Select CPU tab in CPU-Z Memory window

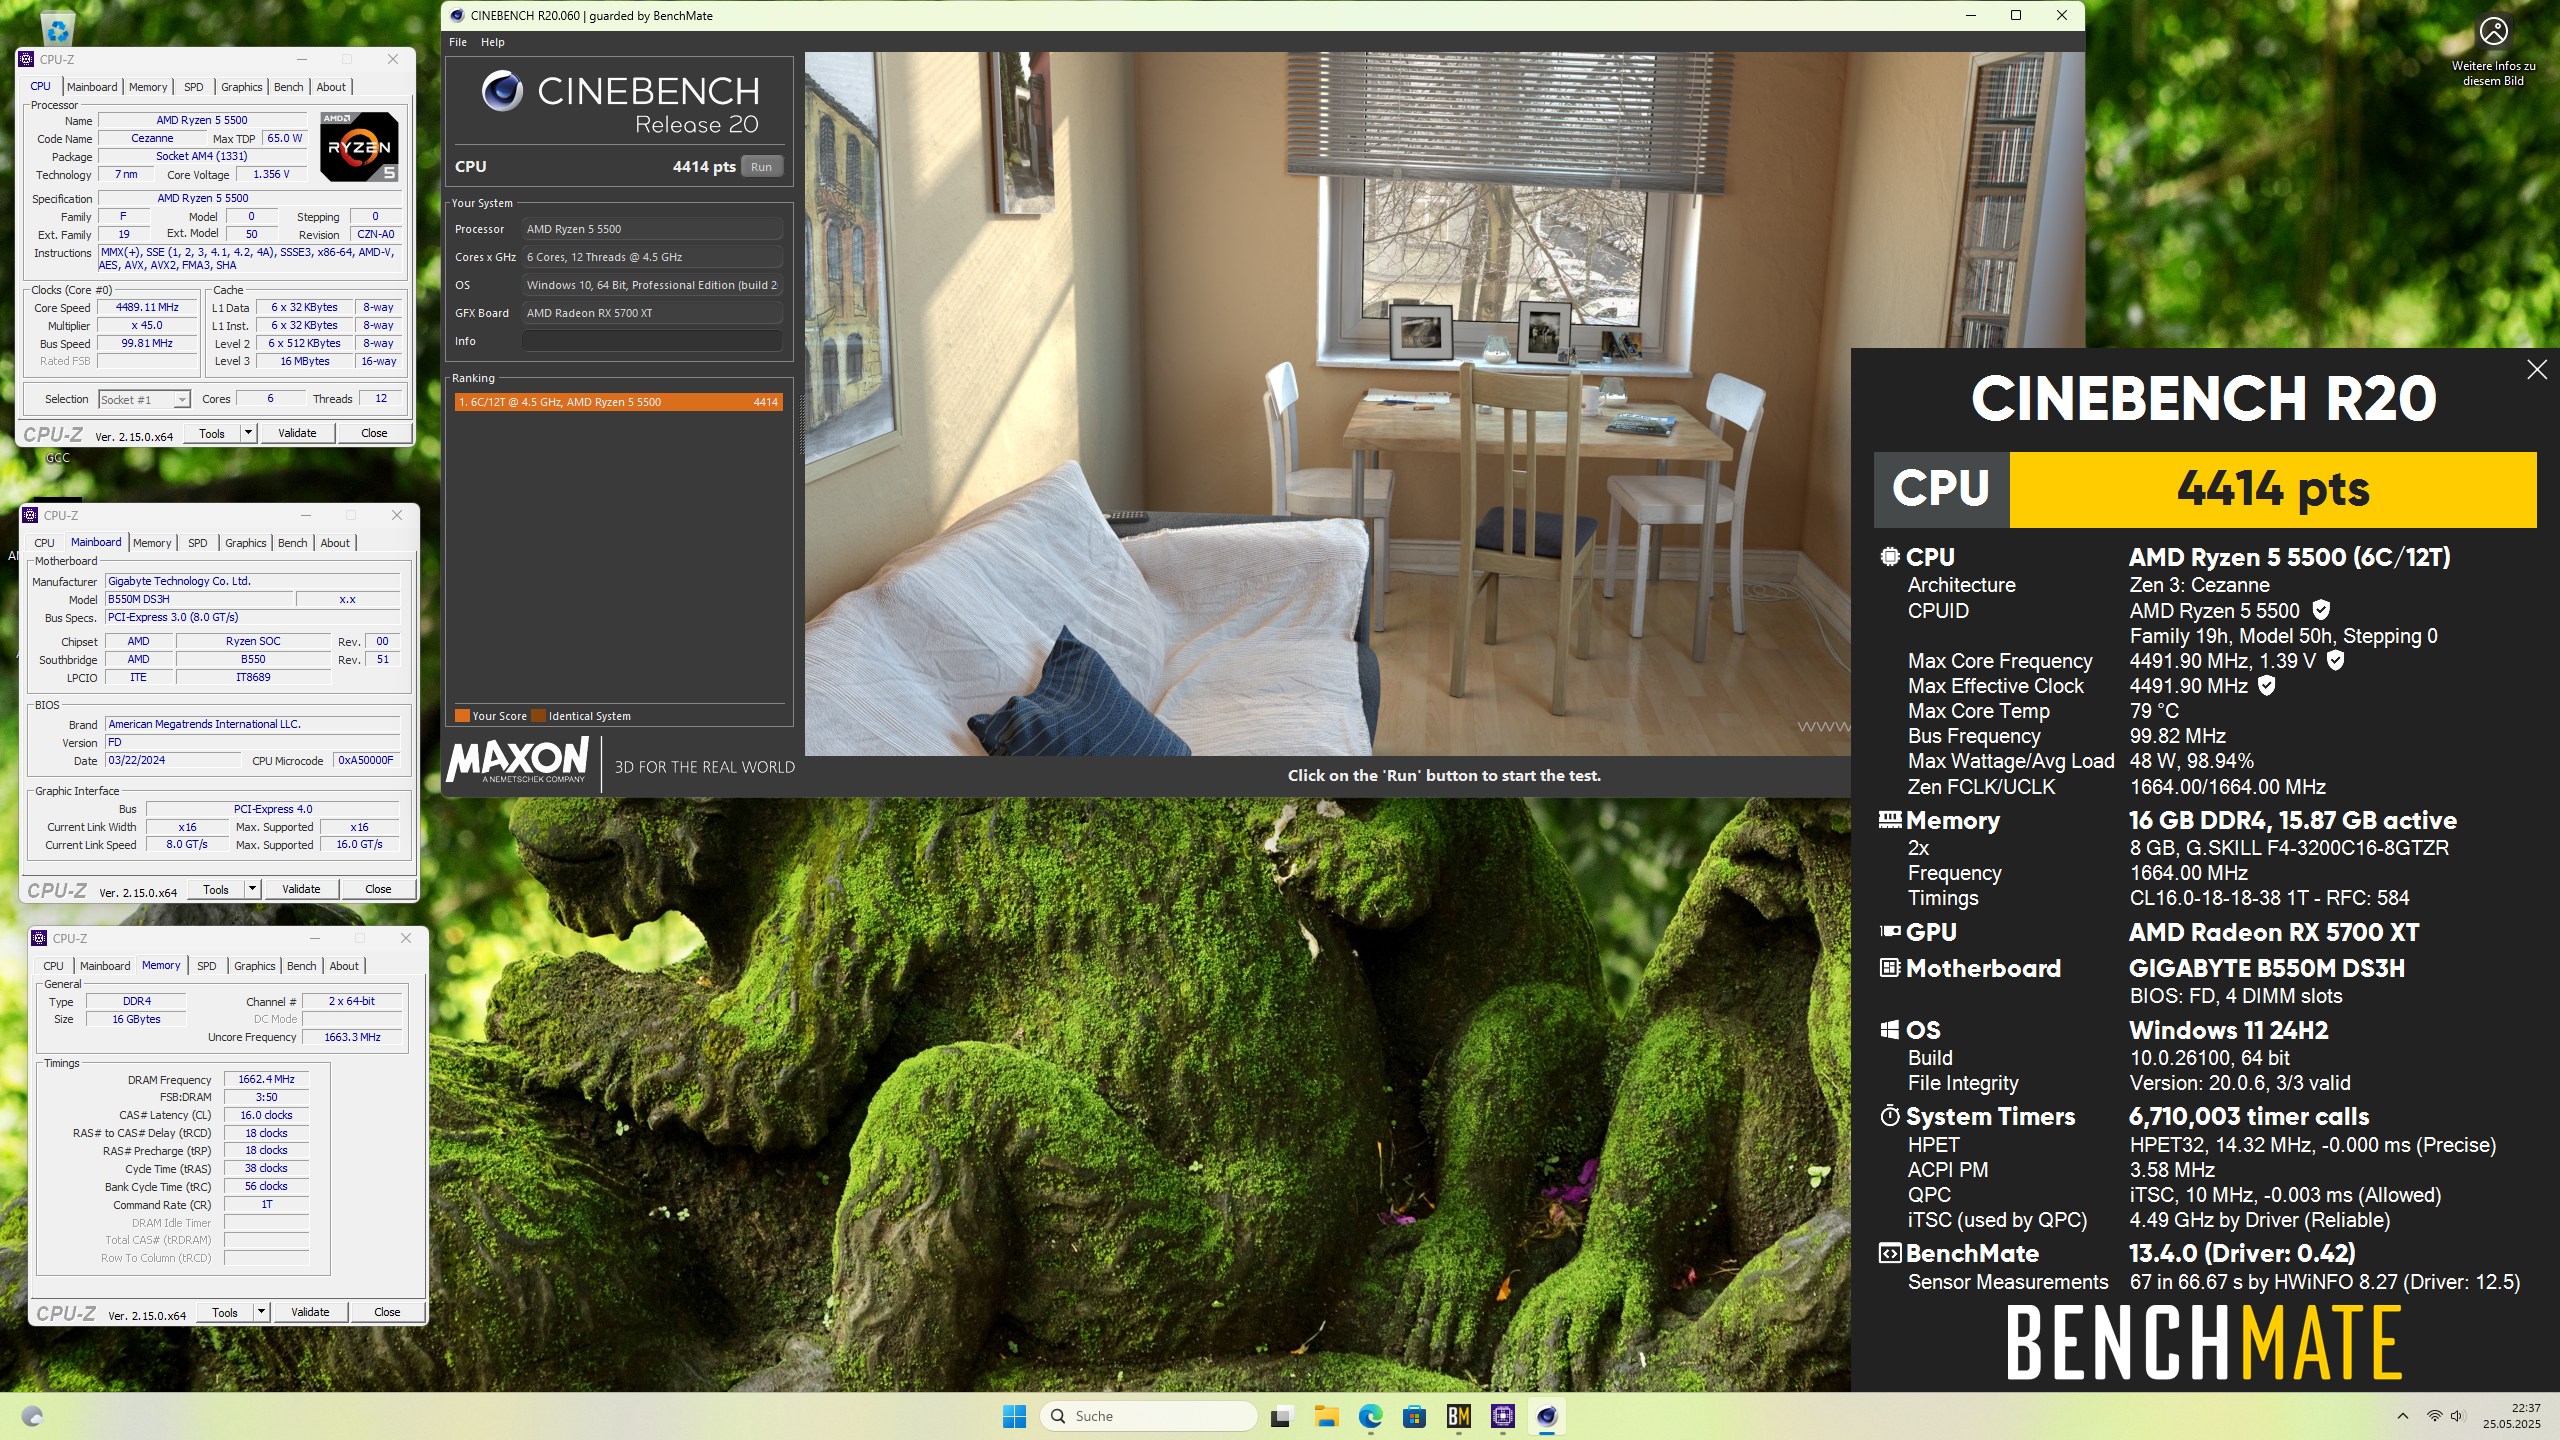pyautogui.click(x=53, y=966)
